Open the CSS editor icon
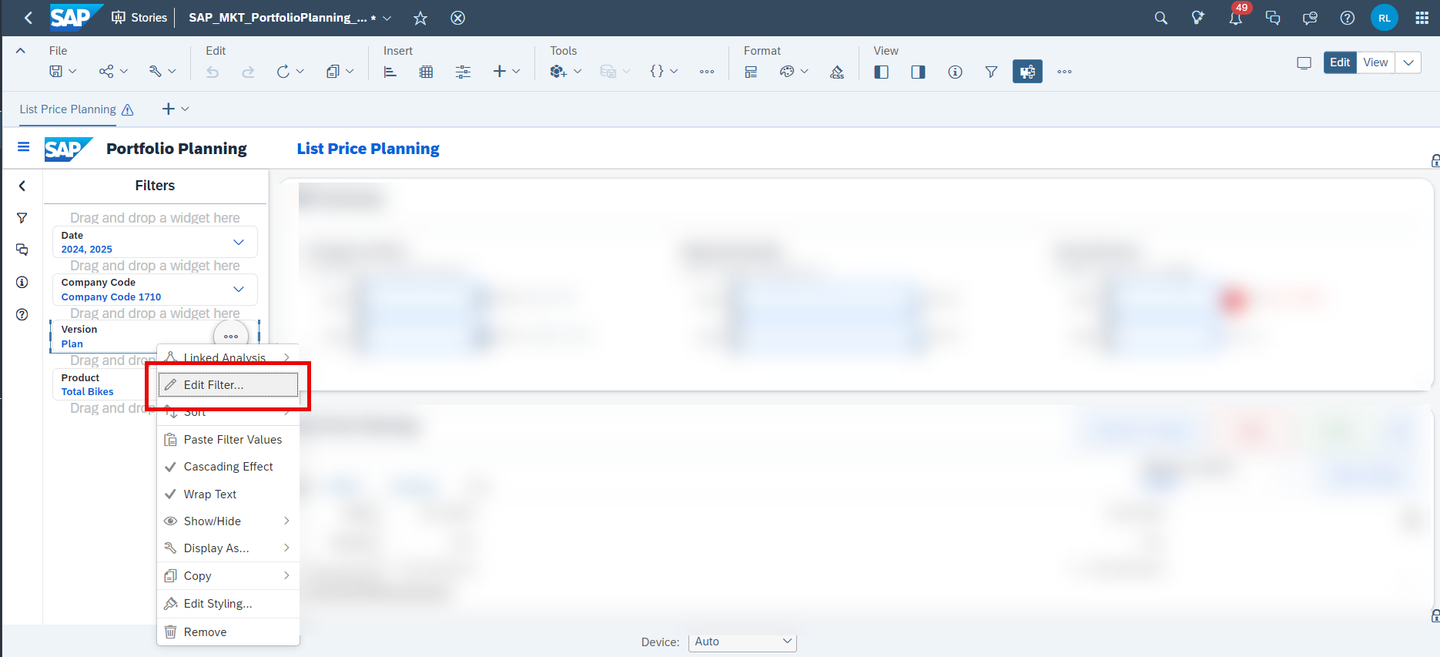This screenshot has height=657, width=1440. (x=837, y=72)
